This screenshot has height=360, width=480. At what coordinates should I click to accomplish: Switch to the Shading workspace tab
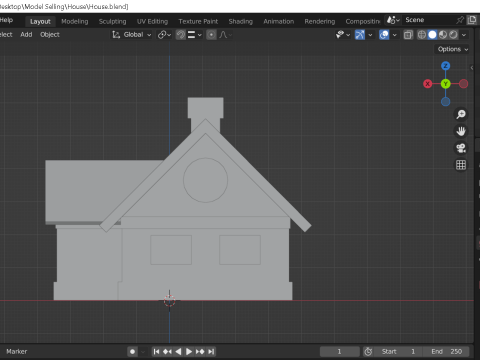[241, 21]
